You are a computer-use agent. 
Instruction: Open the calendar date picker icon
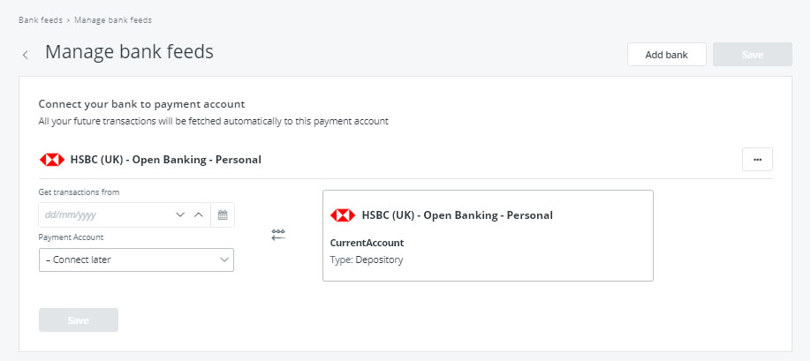click(x=223, y=215)
